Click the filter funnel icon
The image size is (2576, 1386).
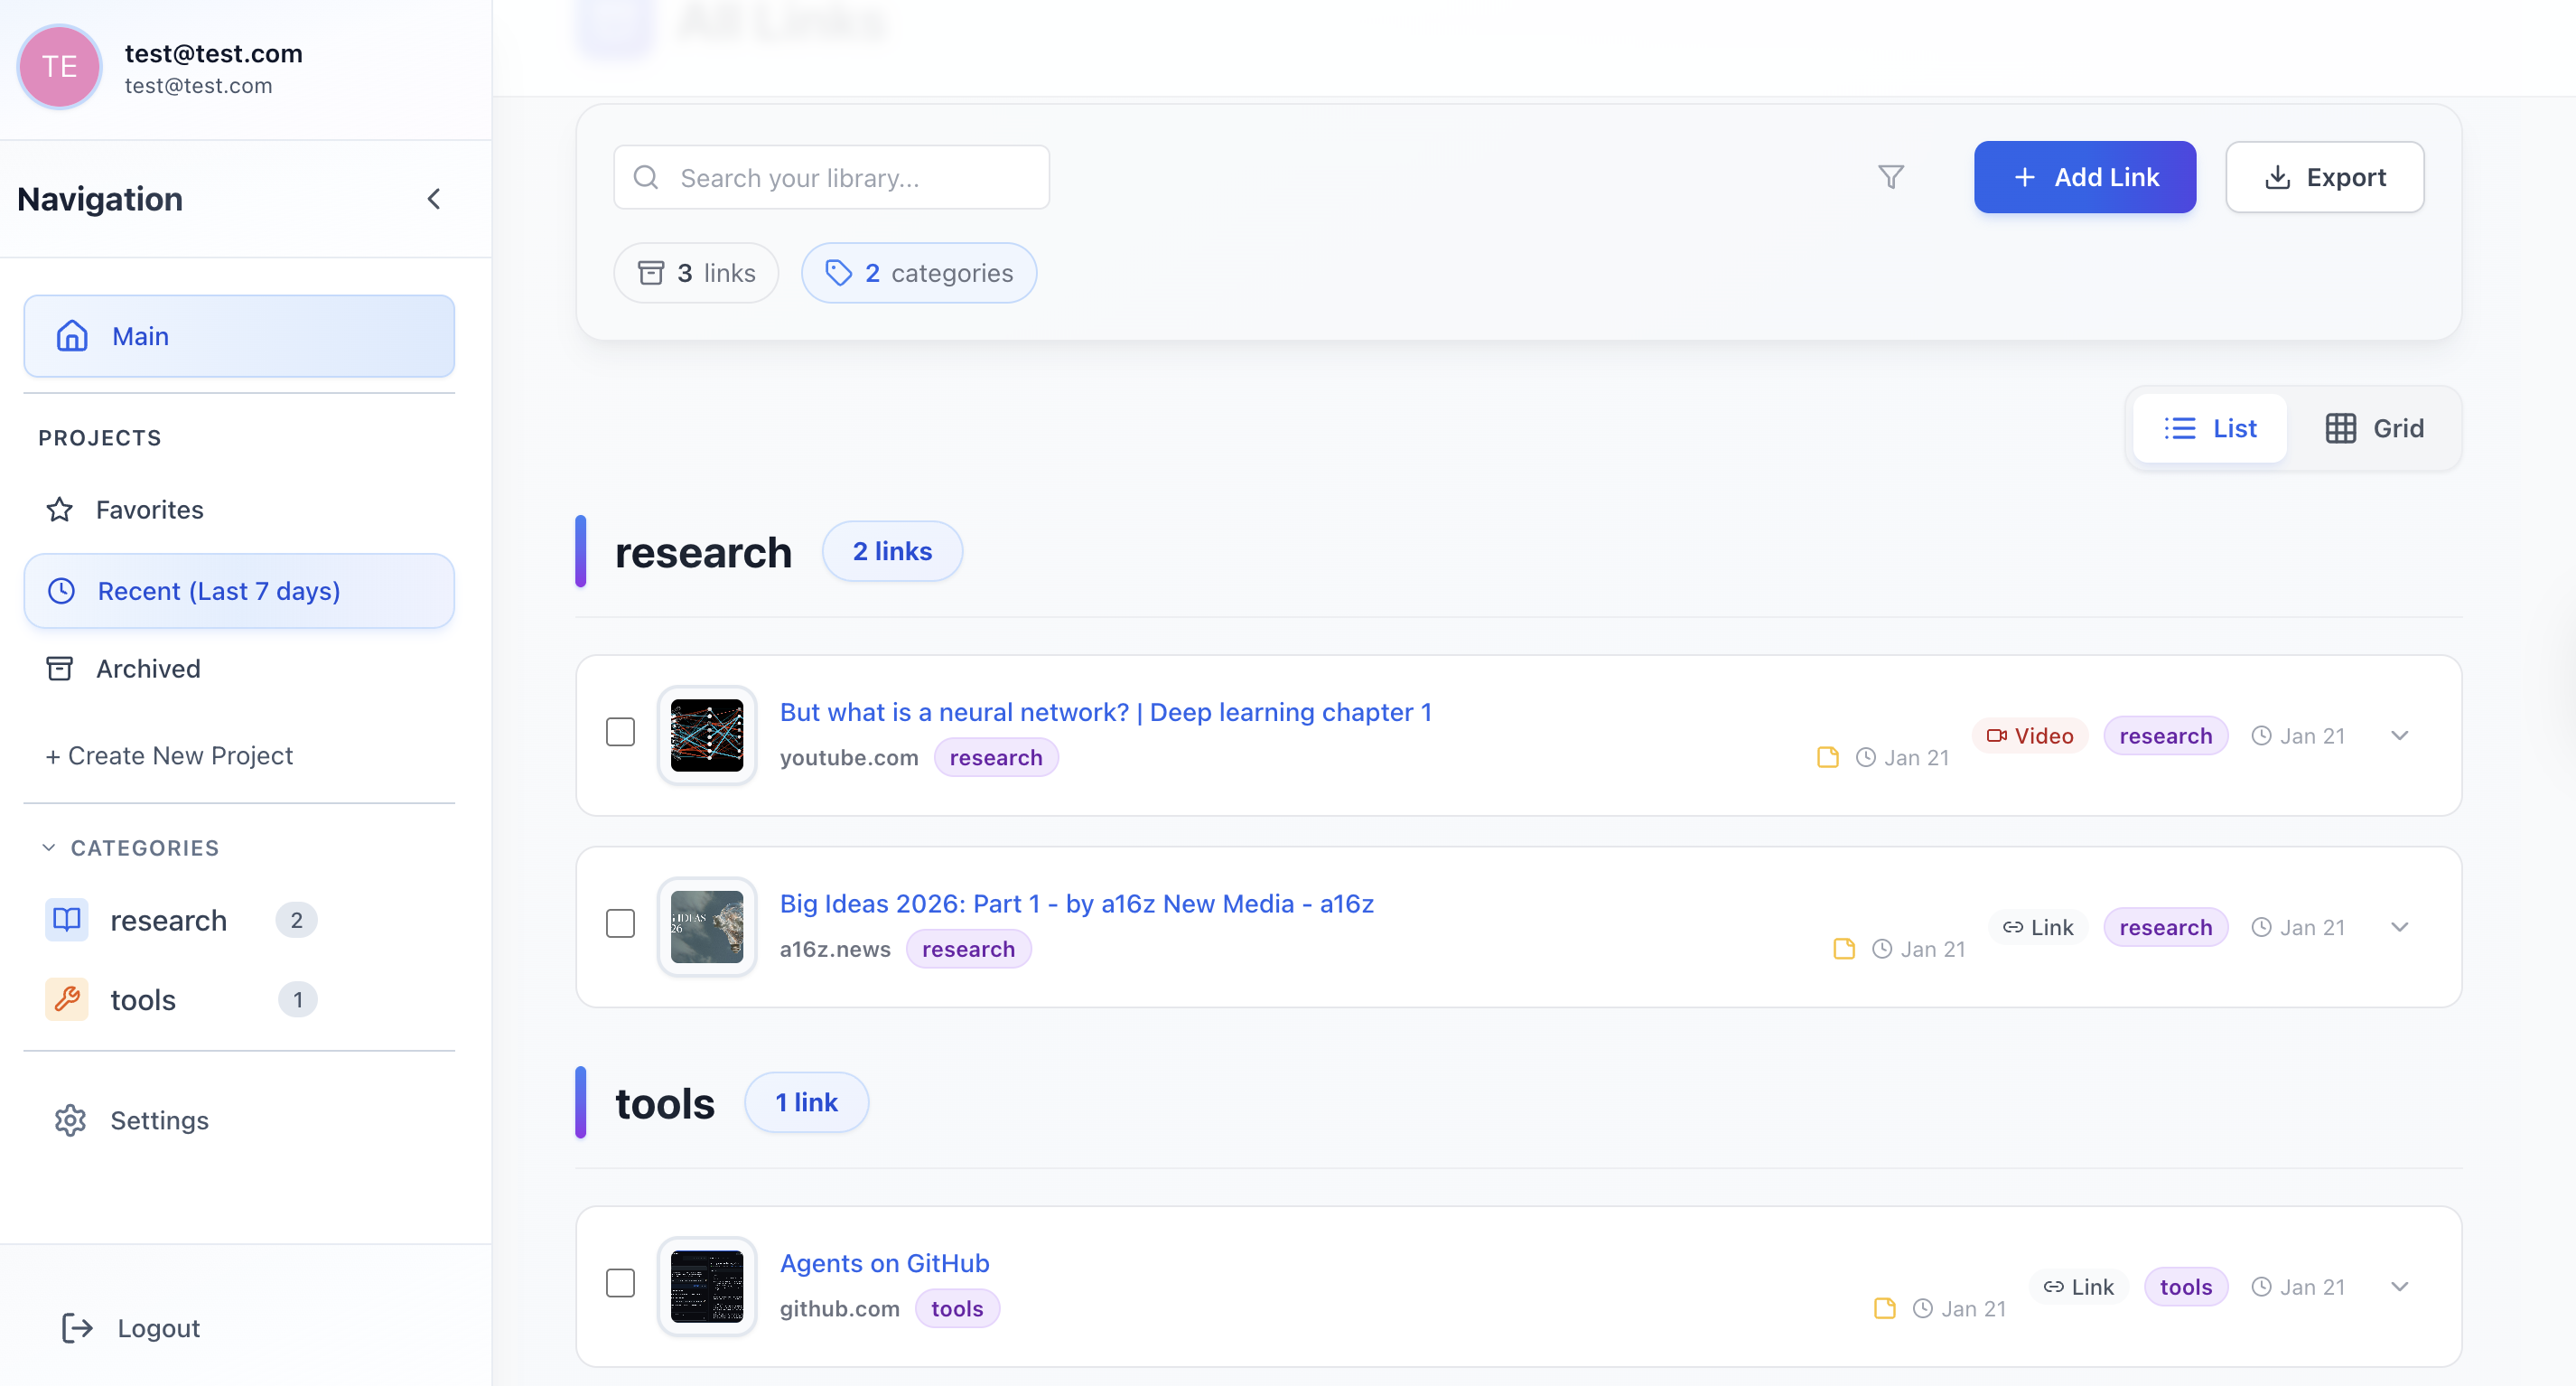pyautogui.click(x=1890, y=177)
